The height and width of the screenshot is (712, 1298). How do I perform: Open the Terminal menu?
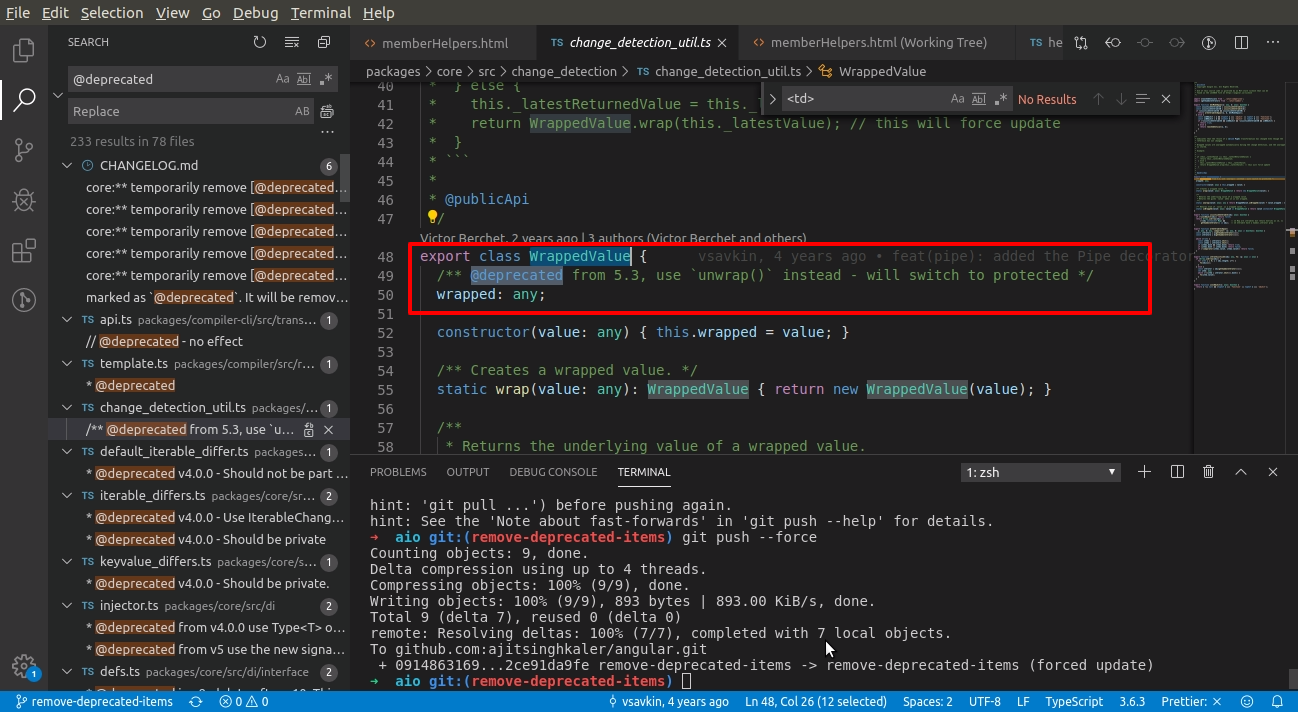[x=320, y=13]
